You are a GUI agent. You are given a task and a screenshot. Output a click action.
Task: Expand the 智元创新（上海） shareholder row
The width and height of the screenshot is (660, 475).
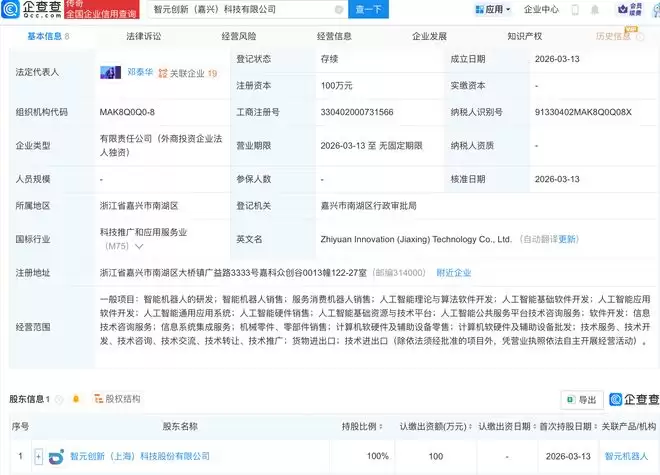click(x=39, y=456)
